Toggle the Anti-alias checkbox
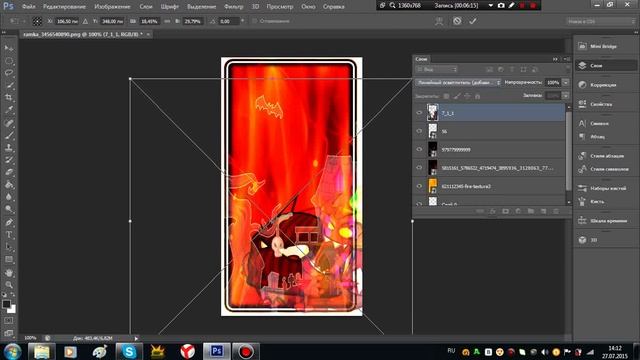This screenshot has height=360, width=640. (254, 21)
